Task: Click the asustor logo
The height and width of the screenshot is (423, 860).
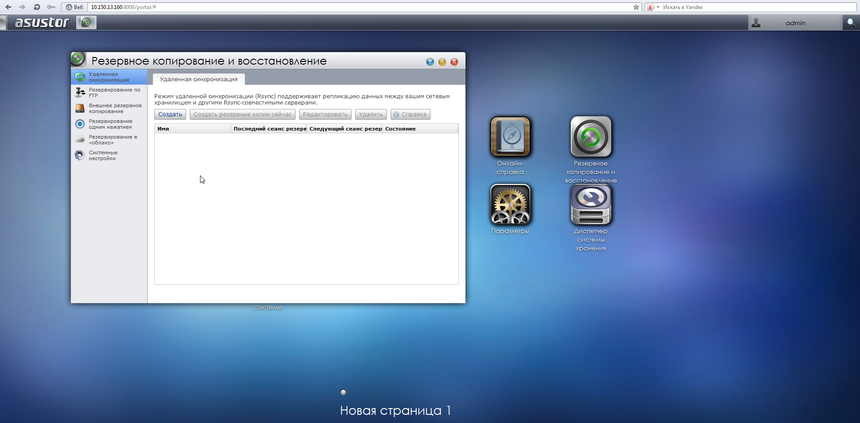Action: (x=42, y=22)
